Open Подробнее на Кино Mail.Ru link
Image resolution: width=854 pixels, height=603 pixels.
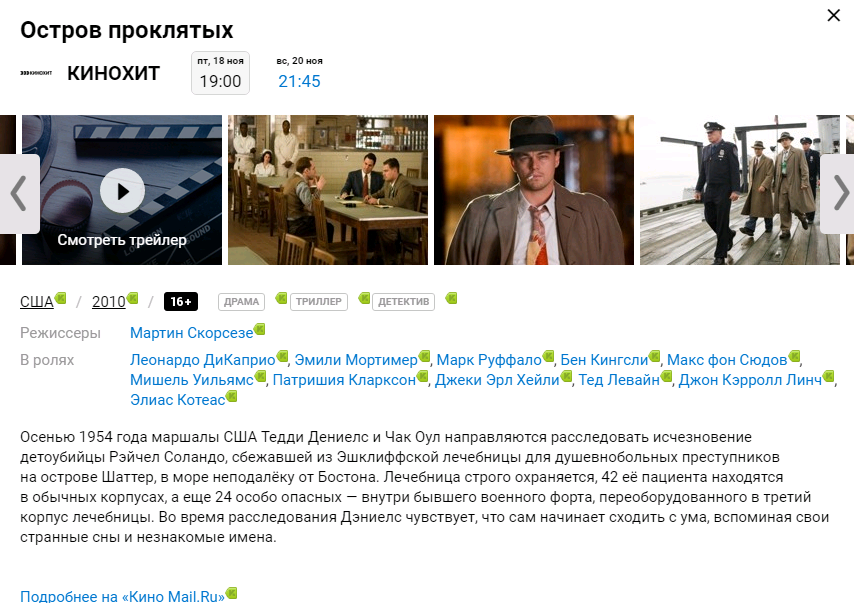click(122, 595)
